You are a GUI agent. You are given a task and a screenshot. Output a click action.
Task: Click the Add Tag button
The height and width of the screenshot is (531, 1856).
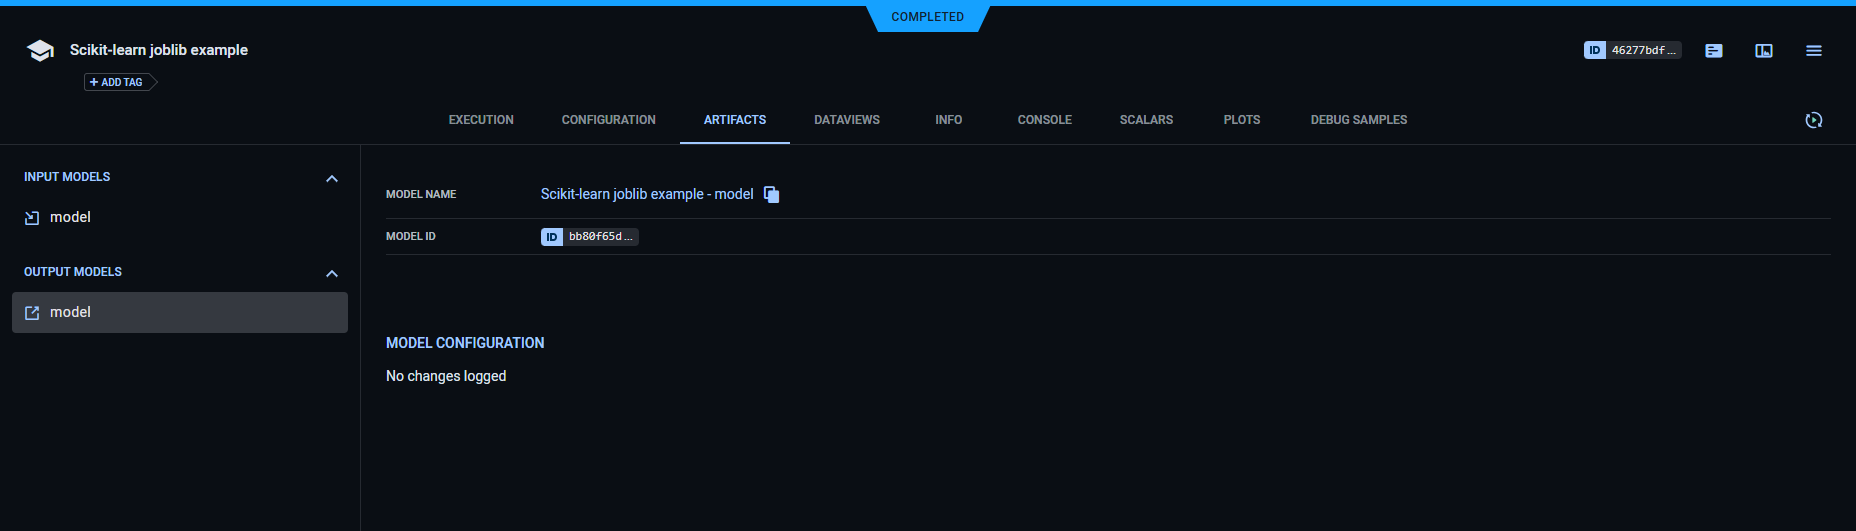(x=119, y=82)
